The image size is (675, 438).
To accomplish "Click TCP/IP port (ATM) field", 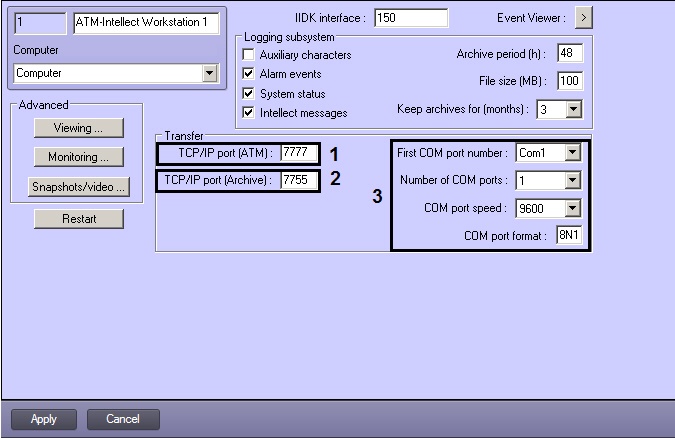I will 299,153.
